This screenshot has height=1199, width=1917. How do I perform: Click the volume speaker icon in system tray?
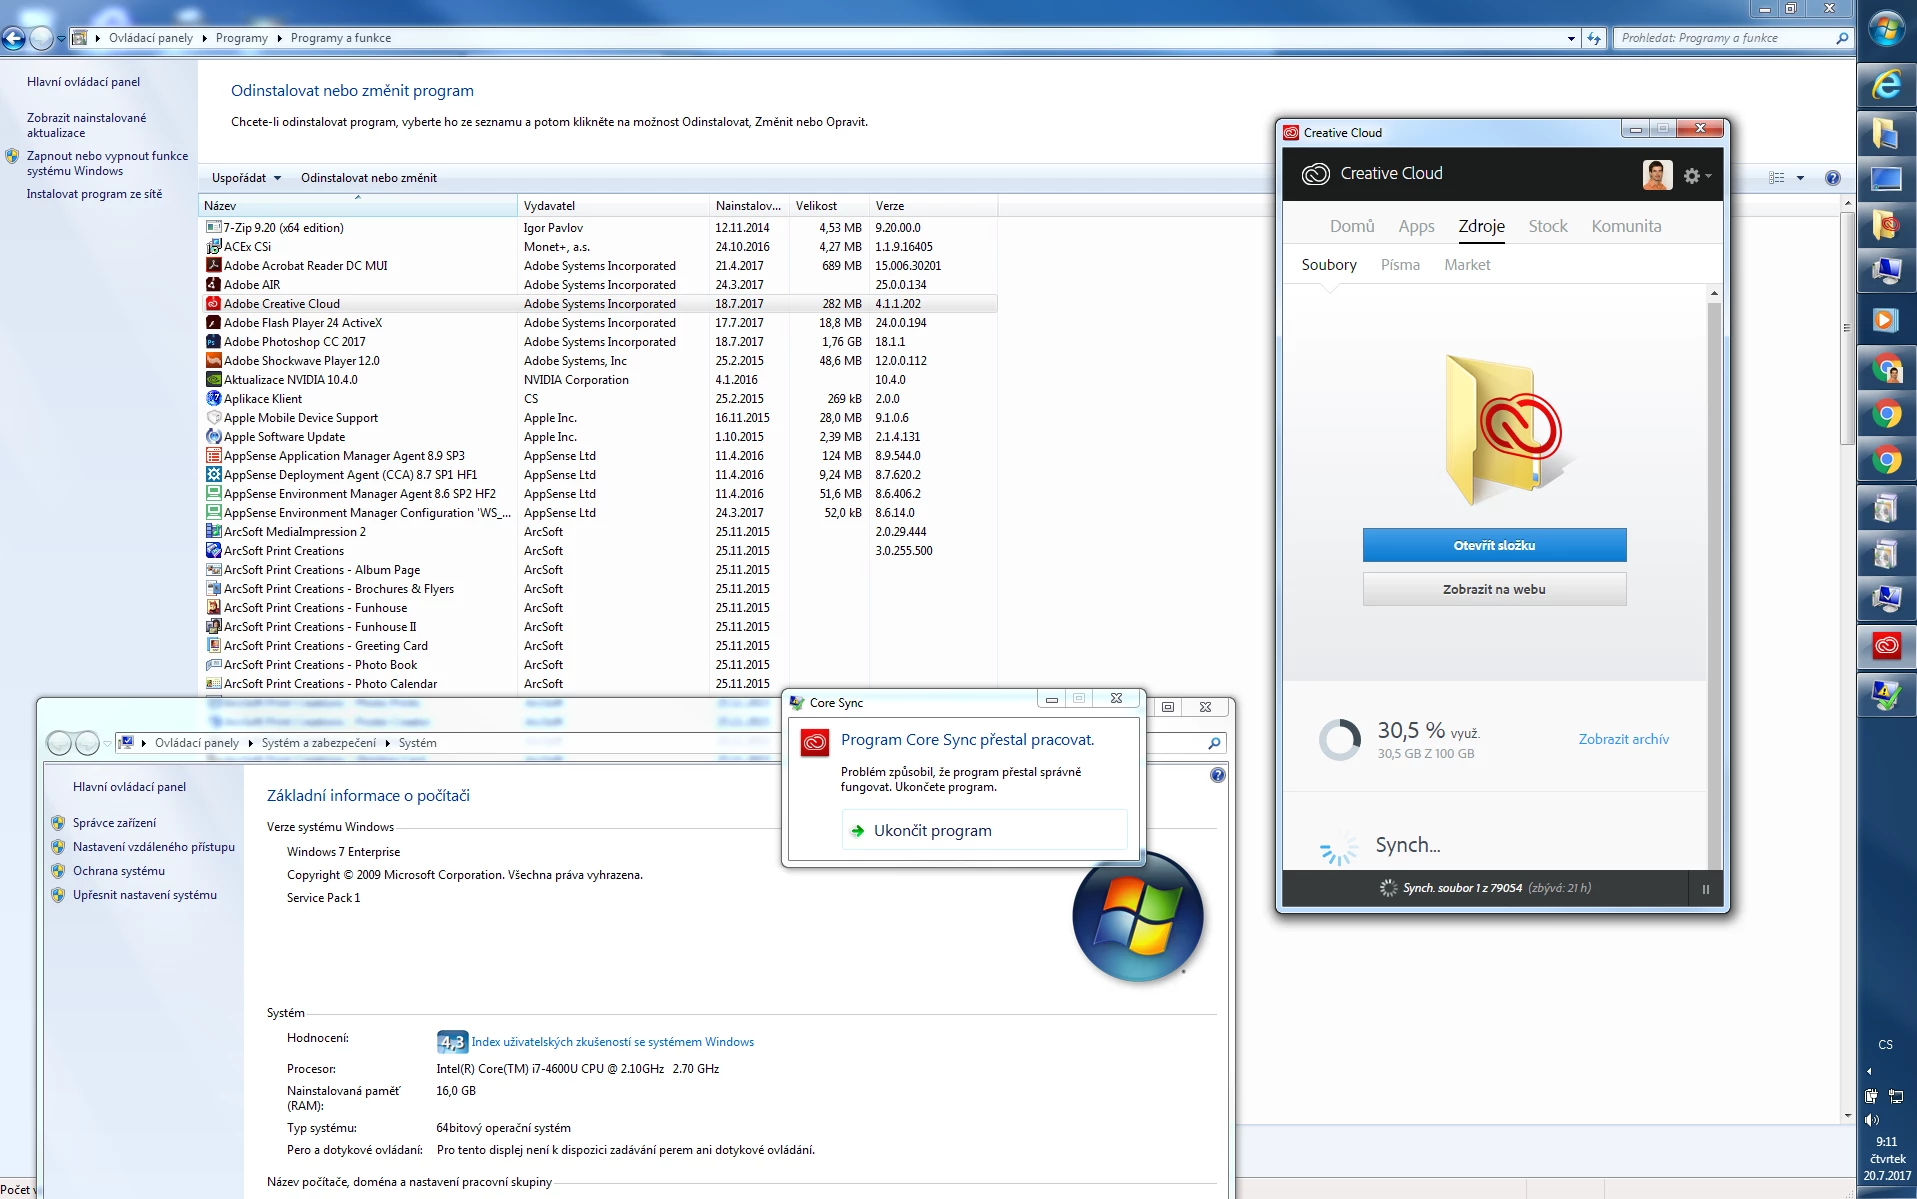[x=1872, y=1120]
